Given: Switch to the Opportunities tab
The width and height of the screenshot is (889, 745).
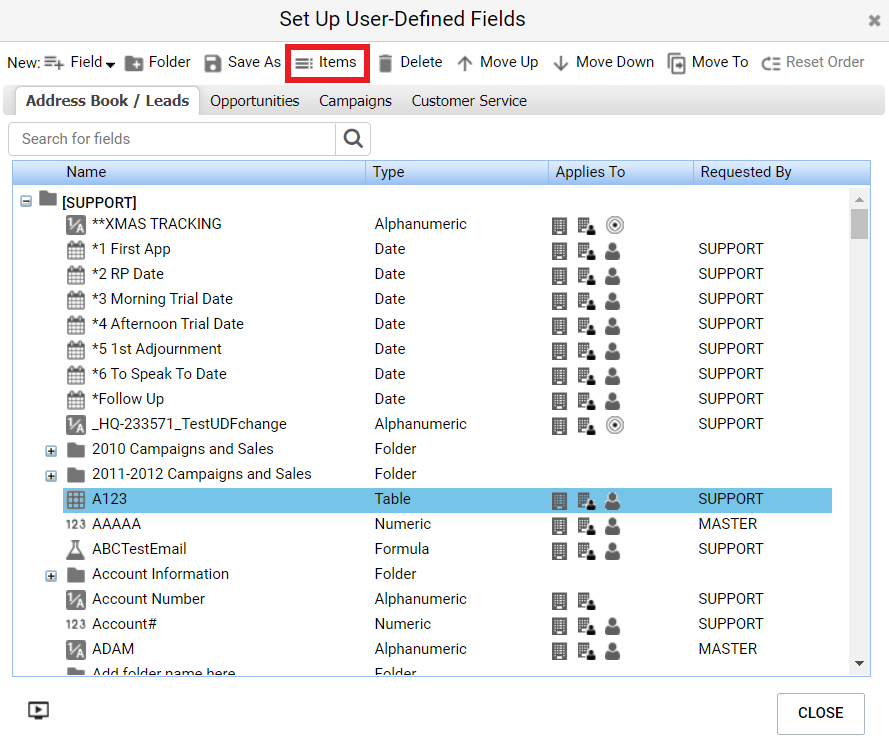Looking at the screenshot, I should [x=254, y=101].
